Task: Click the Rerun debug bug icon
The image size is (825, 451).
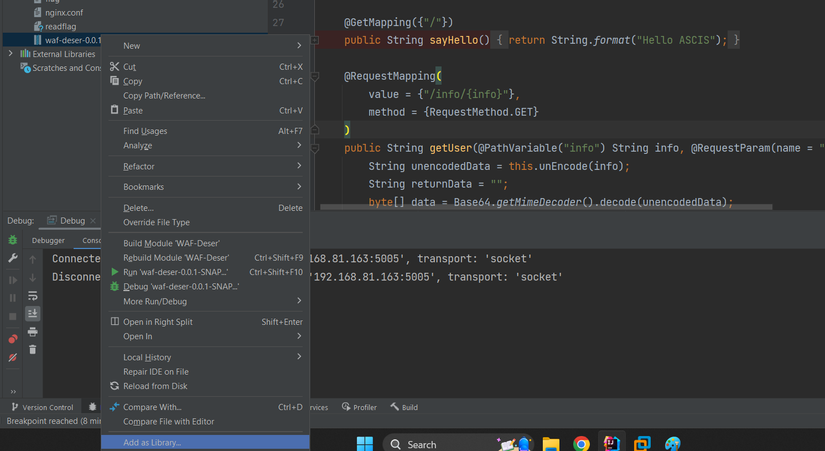Action: [x=13, y=241]
